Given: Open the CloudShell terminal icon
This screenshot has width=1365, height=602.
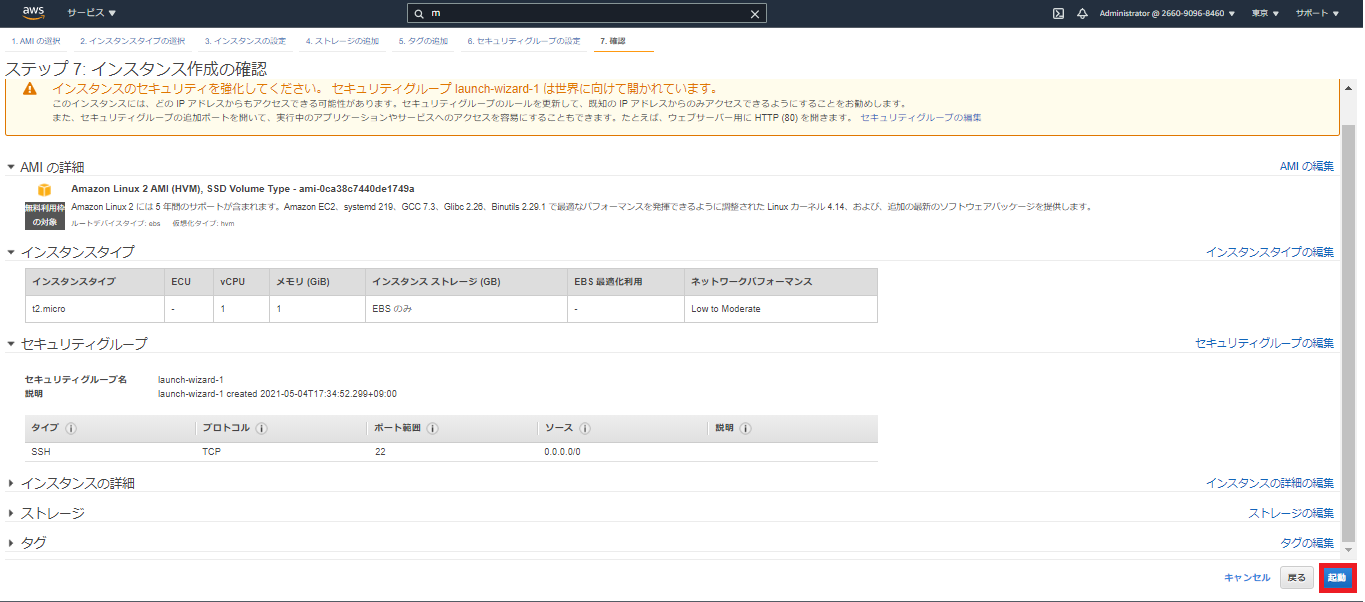Looking at the screenshot, I should point(1058,14).
